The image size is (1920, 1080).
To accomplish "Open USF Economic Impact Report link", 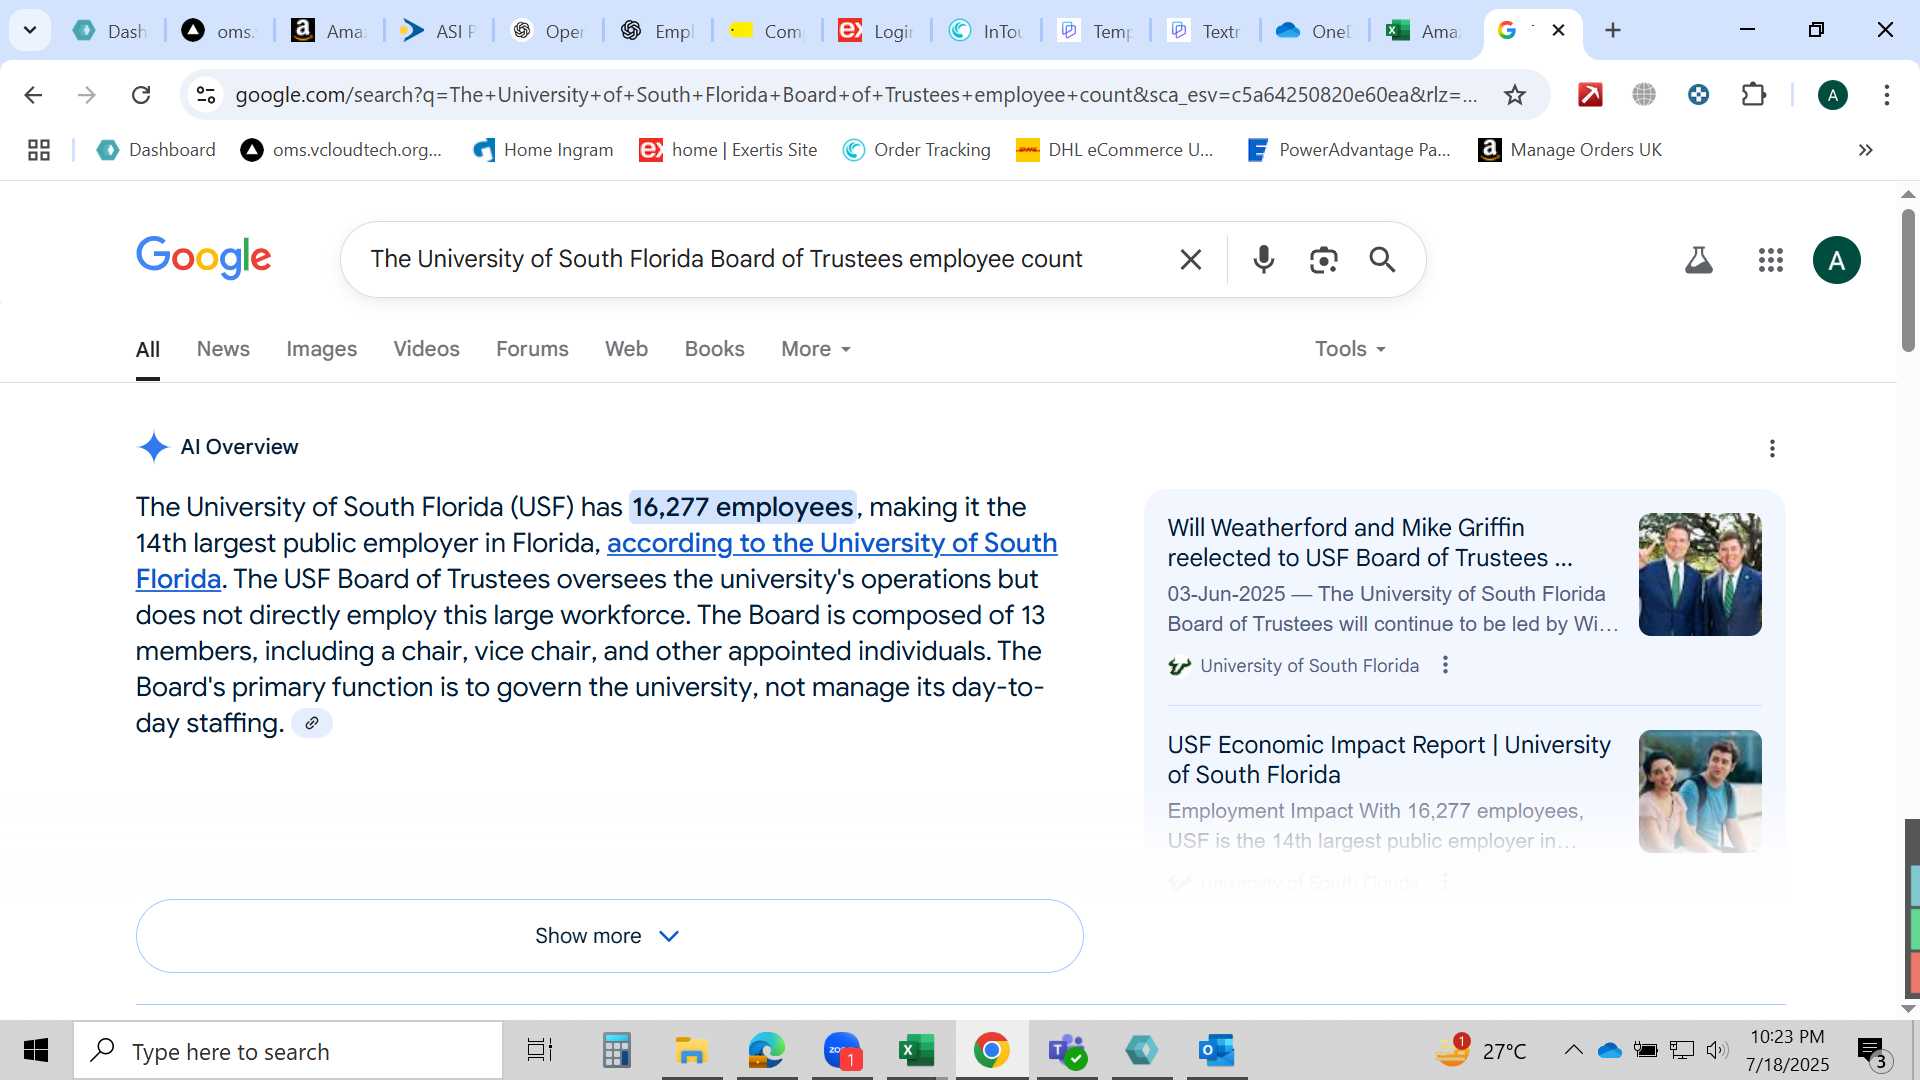I will click(x=1389, y=759).
